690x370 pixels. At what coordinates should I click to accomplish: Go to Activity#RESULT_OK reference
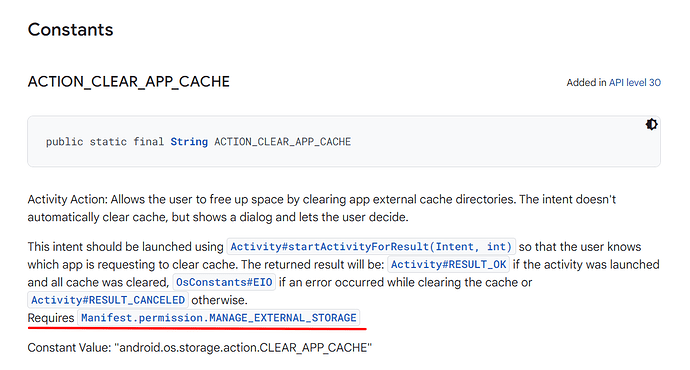click(448, 264)
